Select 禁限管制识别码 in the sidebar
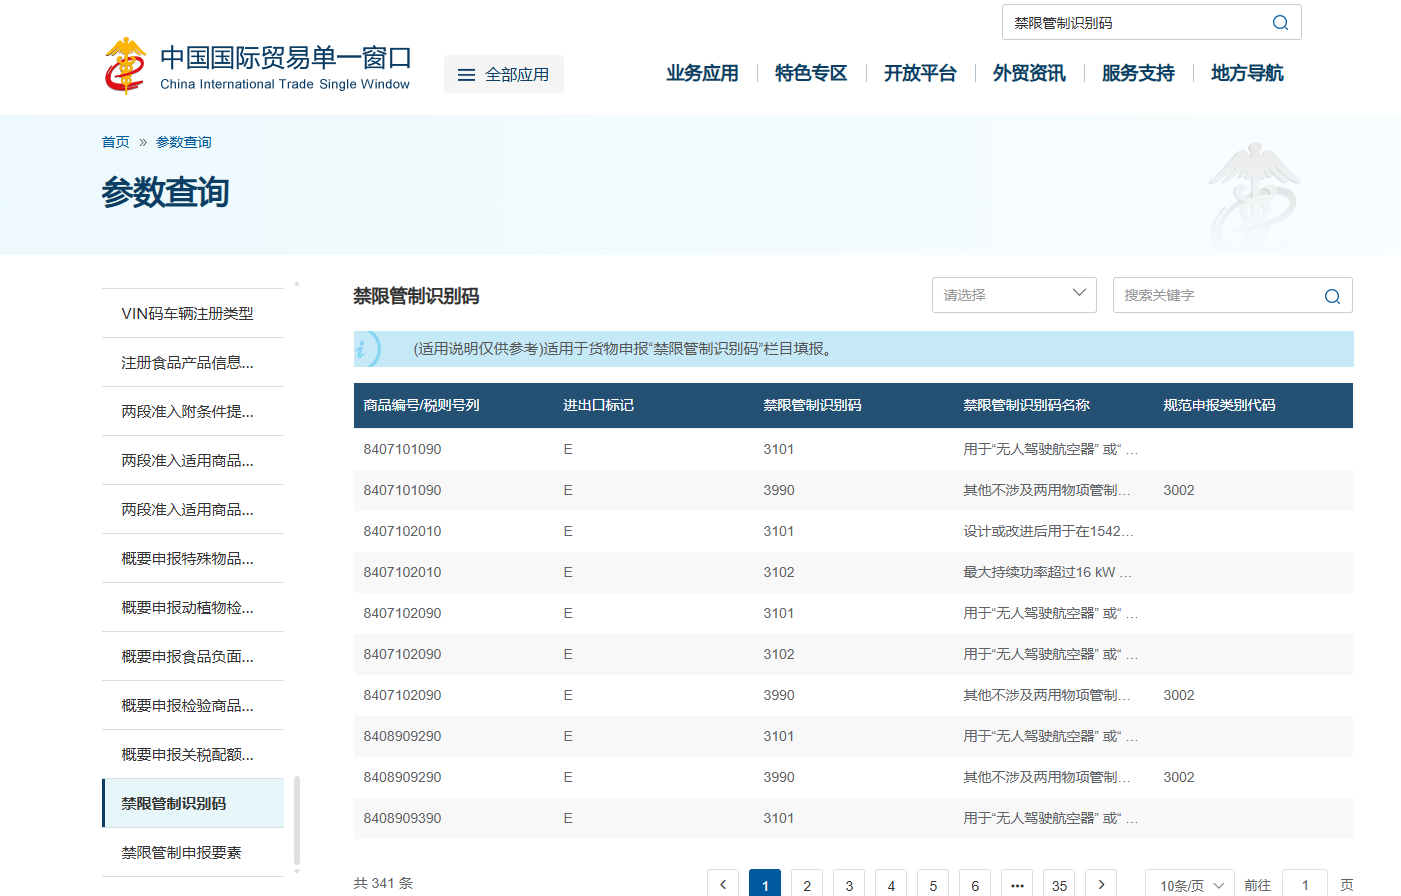The height and width of the screenshot is (896, 1401). [x=193, y=803]
